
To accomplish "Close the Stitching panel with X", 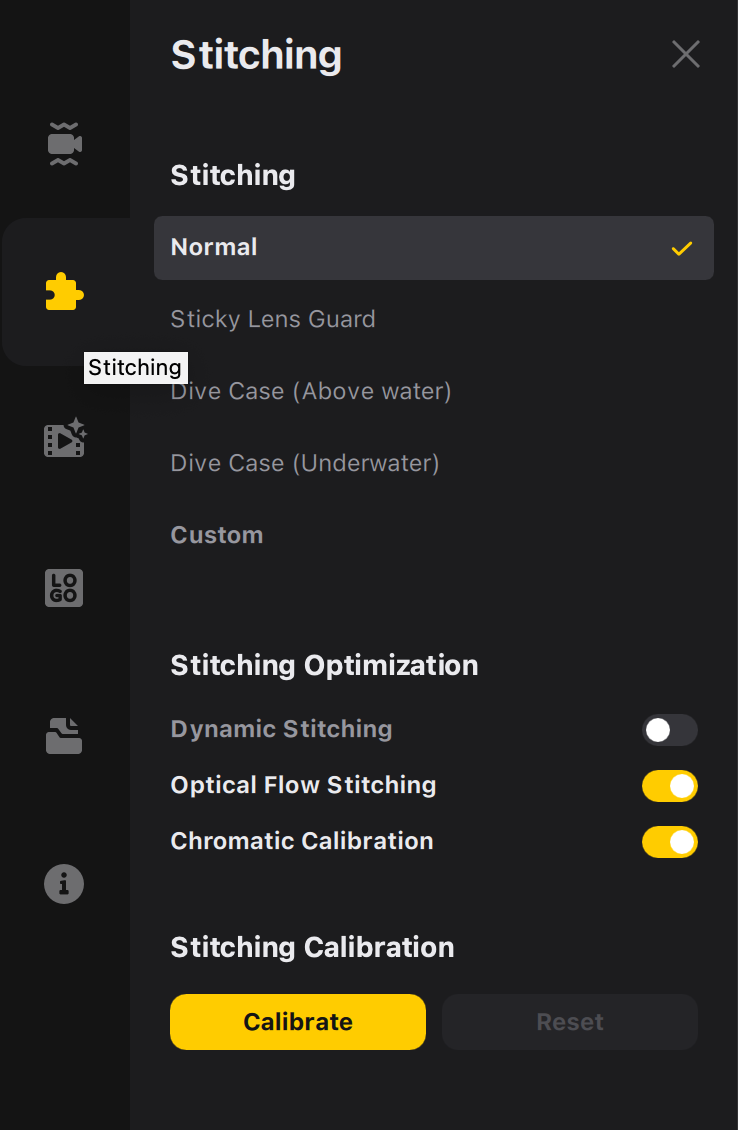I will coord(685,54).
